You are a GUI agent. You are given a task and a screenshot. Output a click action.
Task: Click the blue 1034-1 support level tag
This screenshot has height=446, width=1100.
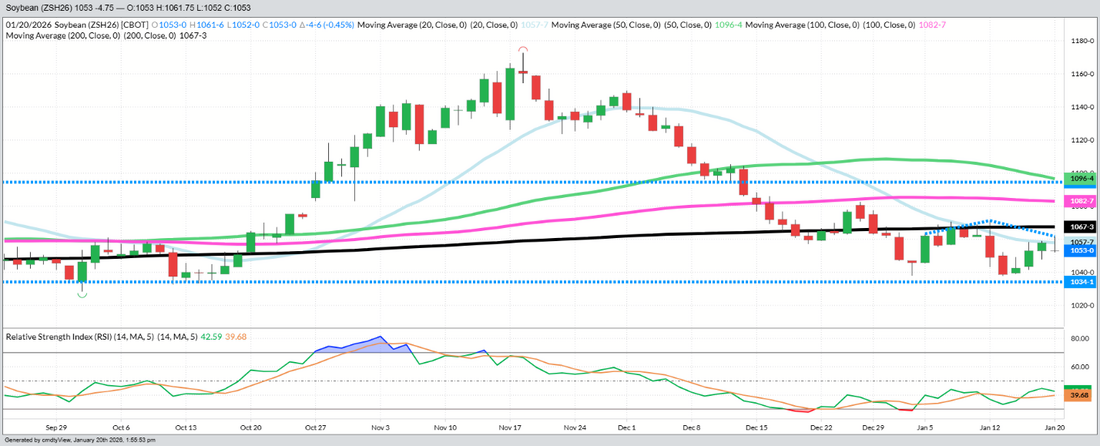tap(1082, 282)
